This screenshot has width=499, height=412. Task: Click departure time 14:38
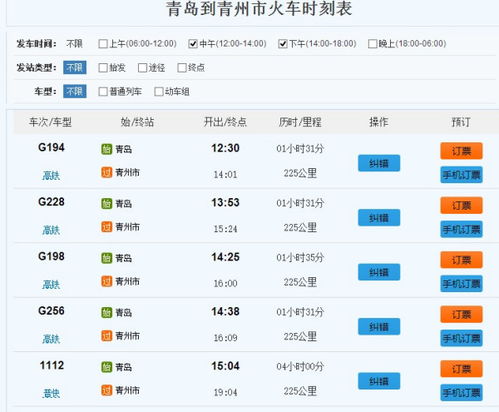click(x=225, y=311)
